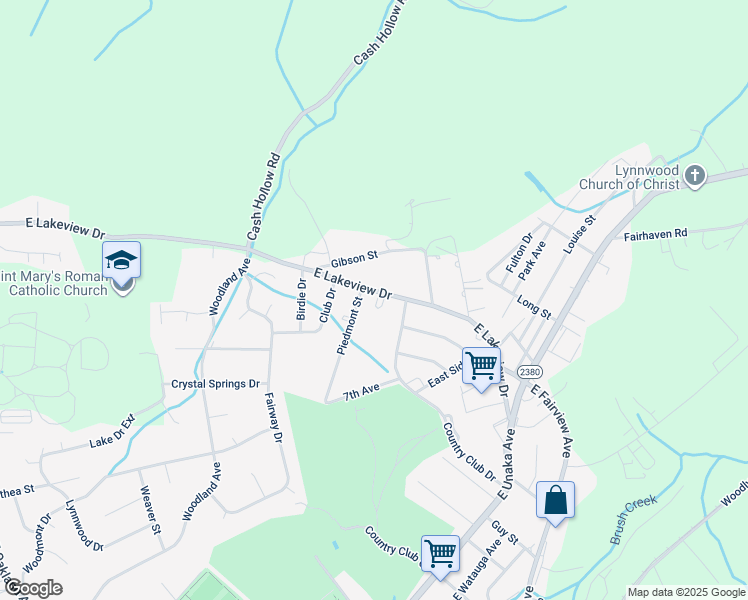The height and width of the screenshot is (600, 748).
Task: Click the Lynnwood Church of Christ label
Action: pos(630,177)
